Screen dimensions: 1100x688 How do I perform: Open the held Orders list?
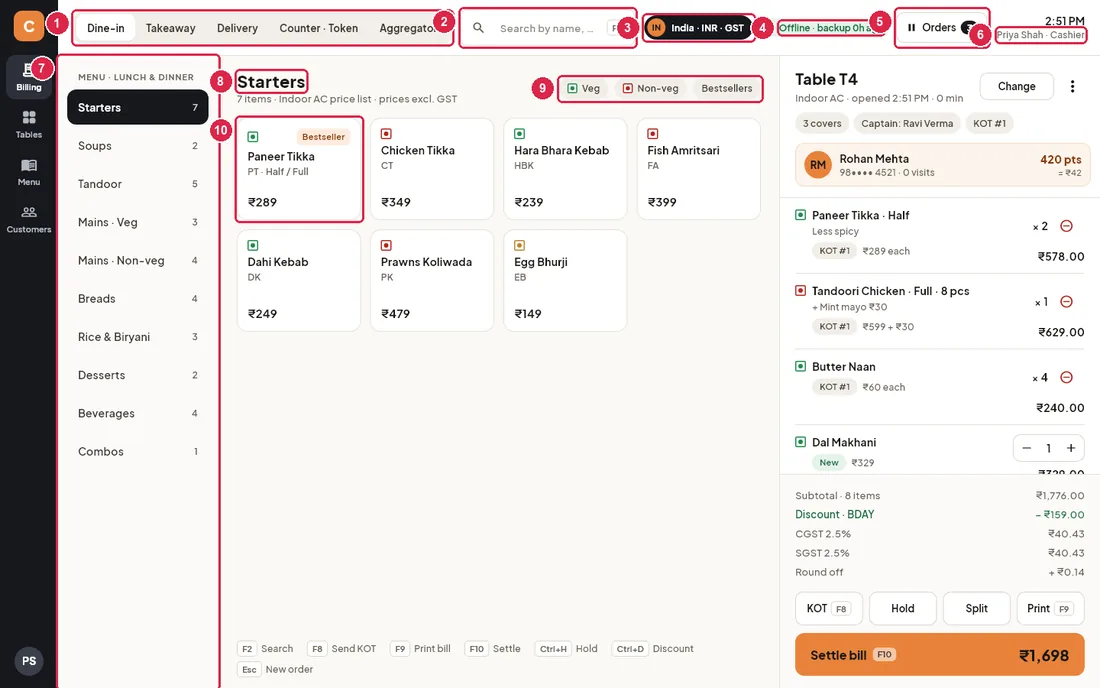942,28
